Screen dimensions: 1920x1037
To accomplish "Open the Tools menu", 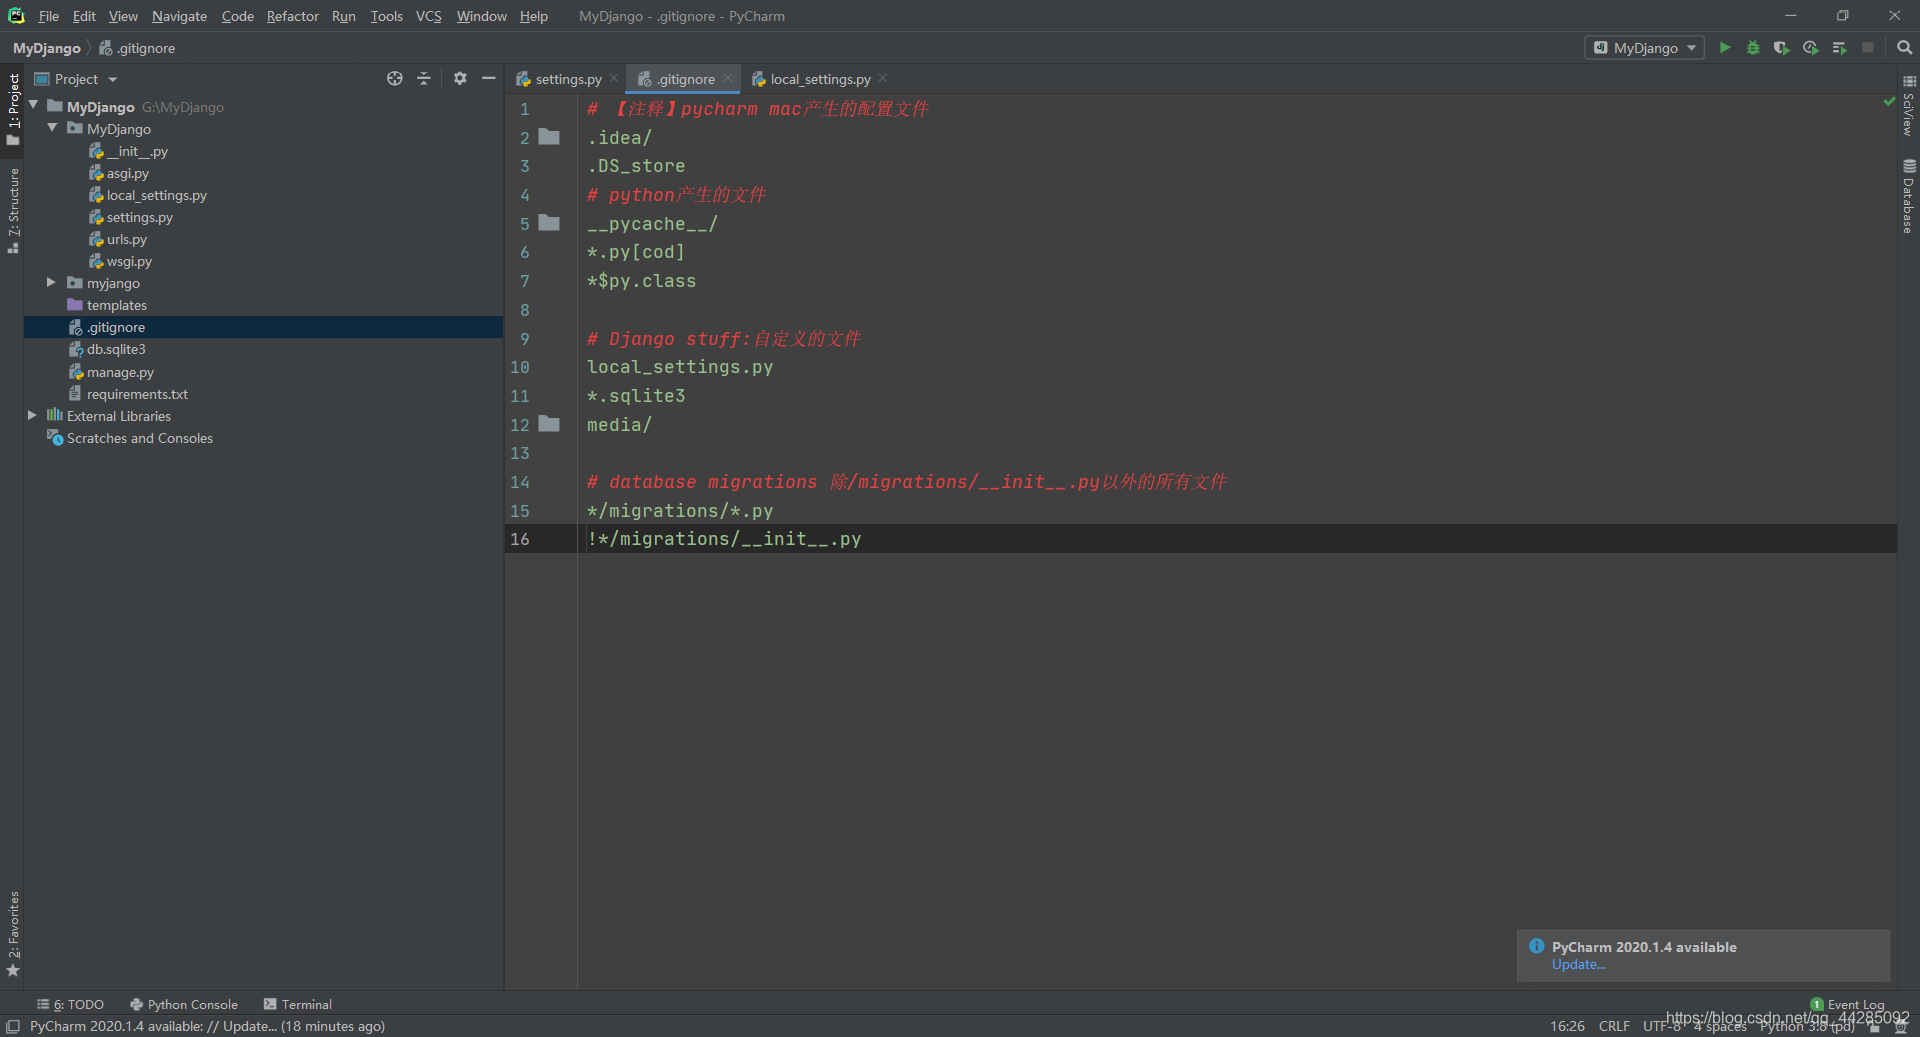I will (x=386, y=16).
